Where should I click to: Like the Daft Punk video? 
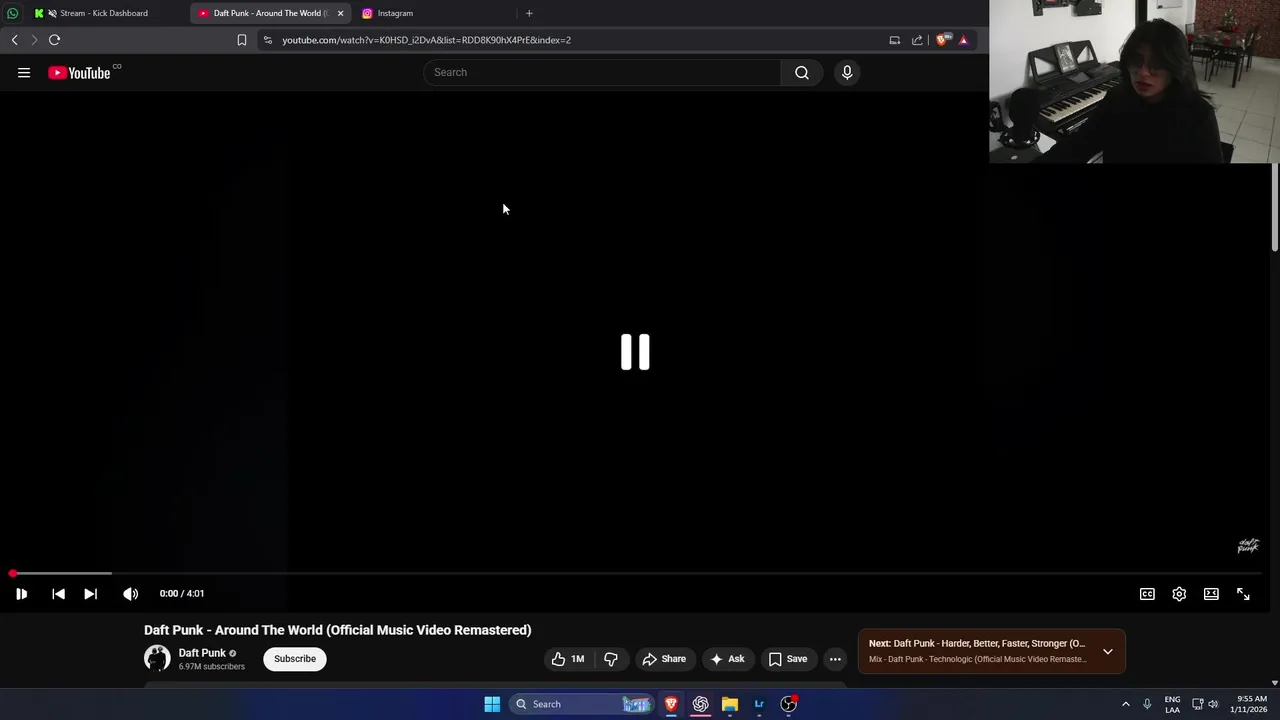pos(568,659)
